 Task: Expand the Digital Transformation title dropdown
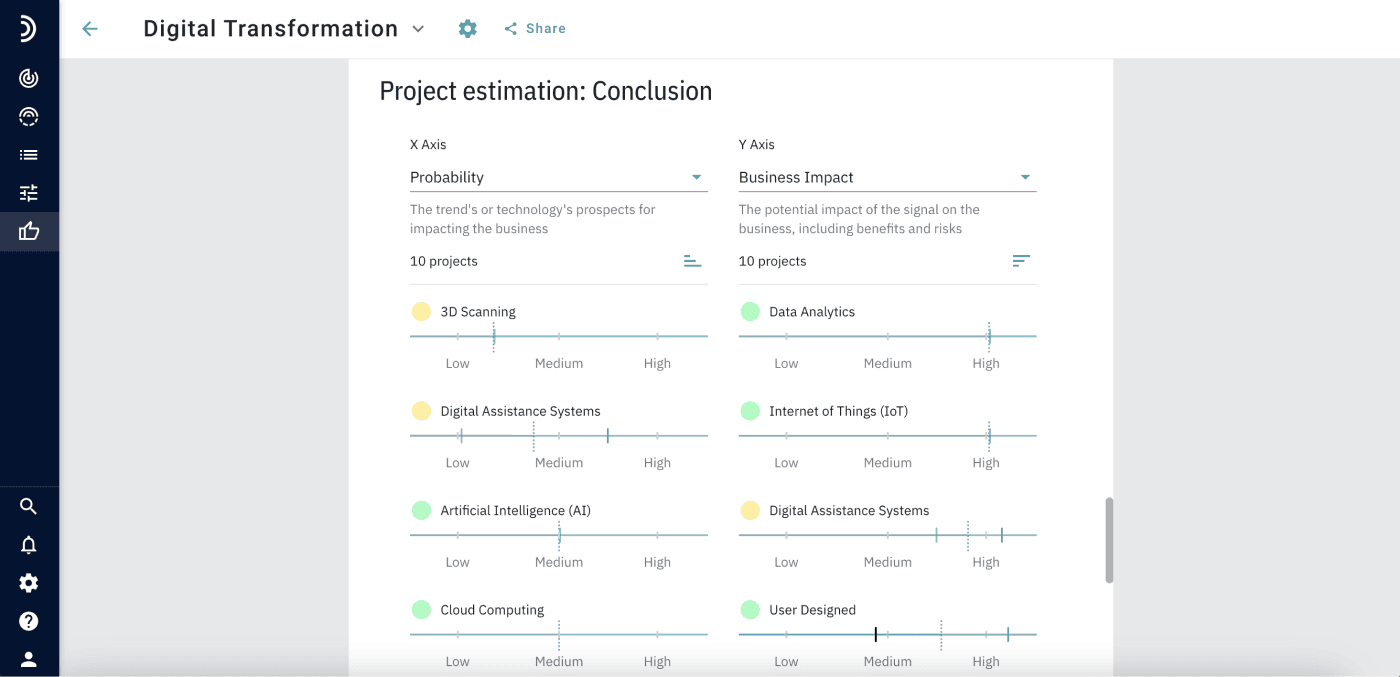[x=418, y=29]
